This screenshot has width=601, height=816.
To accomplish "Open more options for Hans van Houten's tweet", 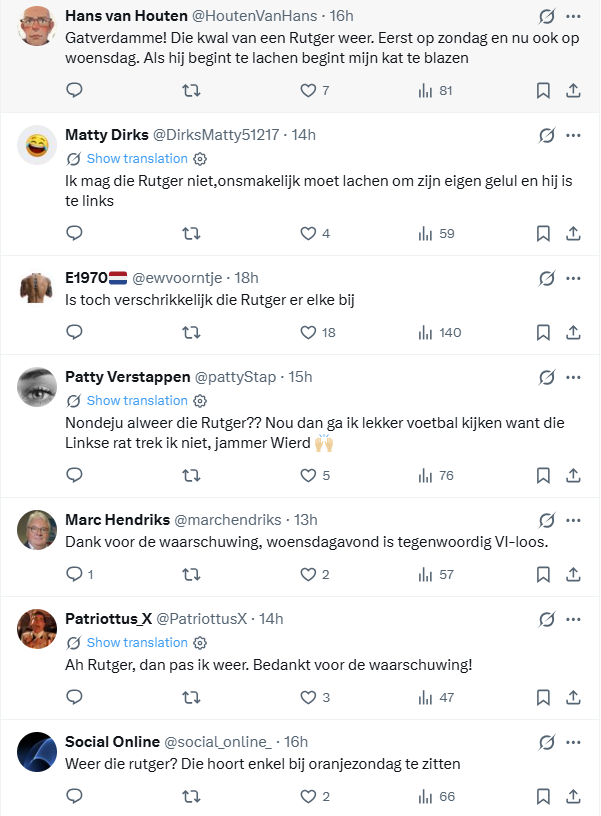I will [x=573, y=17].
